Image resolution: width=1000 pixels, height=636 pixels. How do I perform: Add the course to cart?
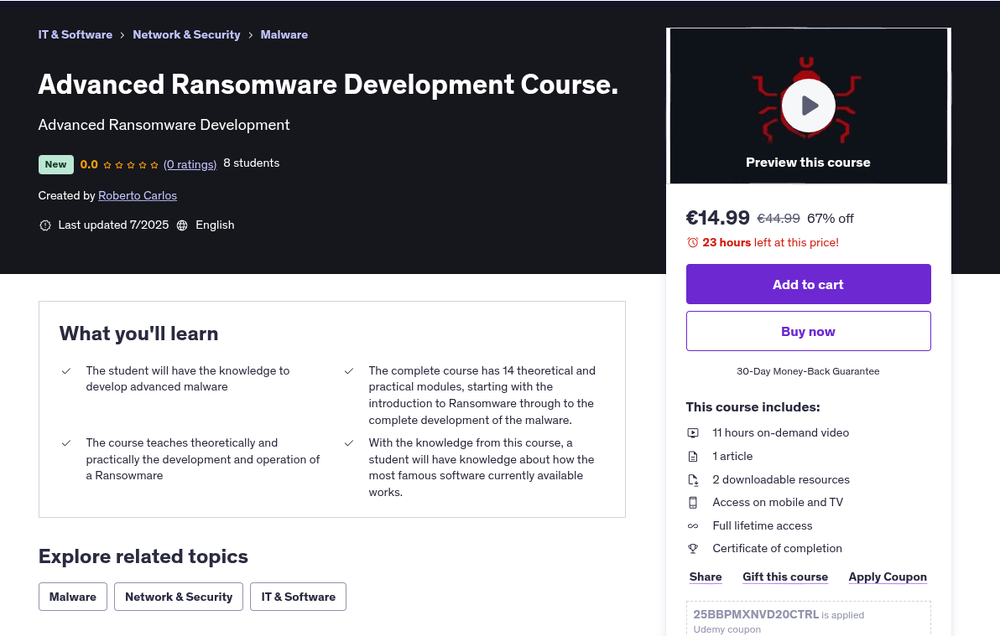(x=808, y=283)
